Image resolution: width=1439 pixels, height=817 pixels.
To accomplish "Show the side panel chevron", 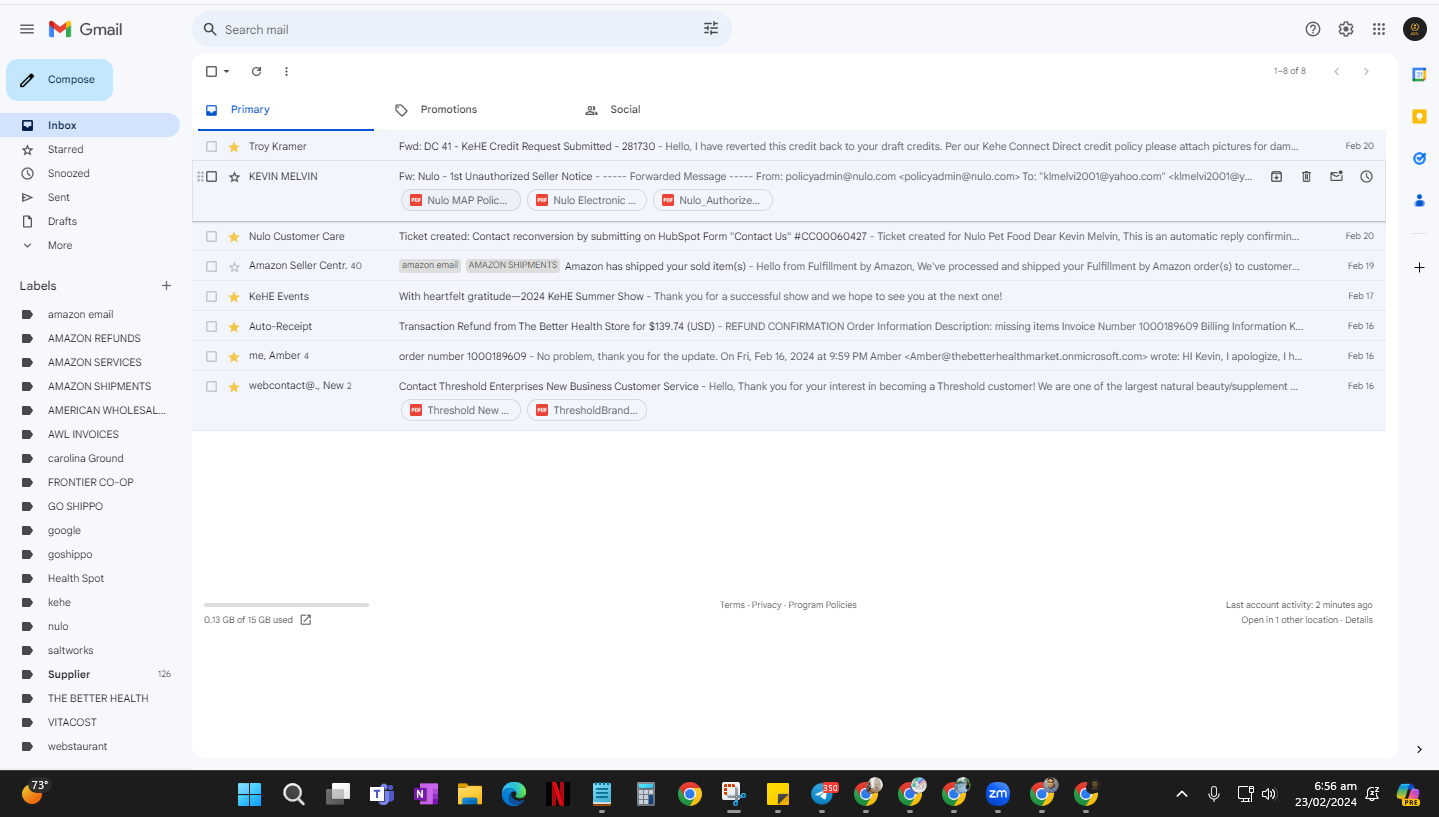I will click(x=1419, y=749).
